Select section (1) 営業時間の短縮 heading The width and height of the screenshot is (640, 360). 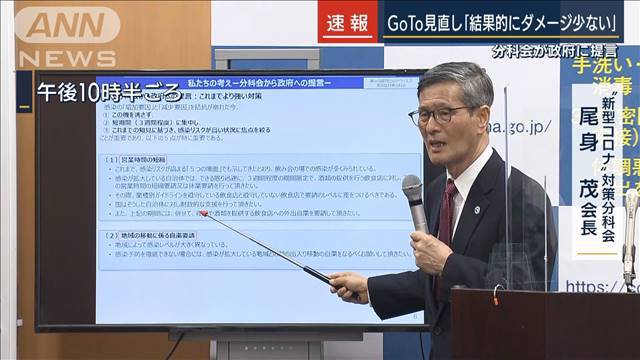(x=136, y=160)
